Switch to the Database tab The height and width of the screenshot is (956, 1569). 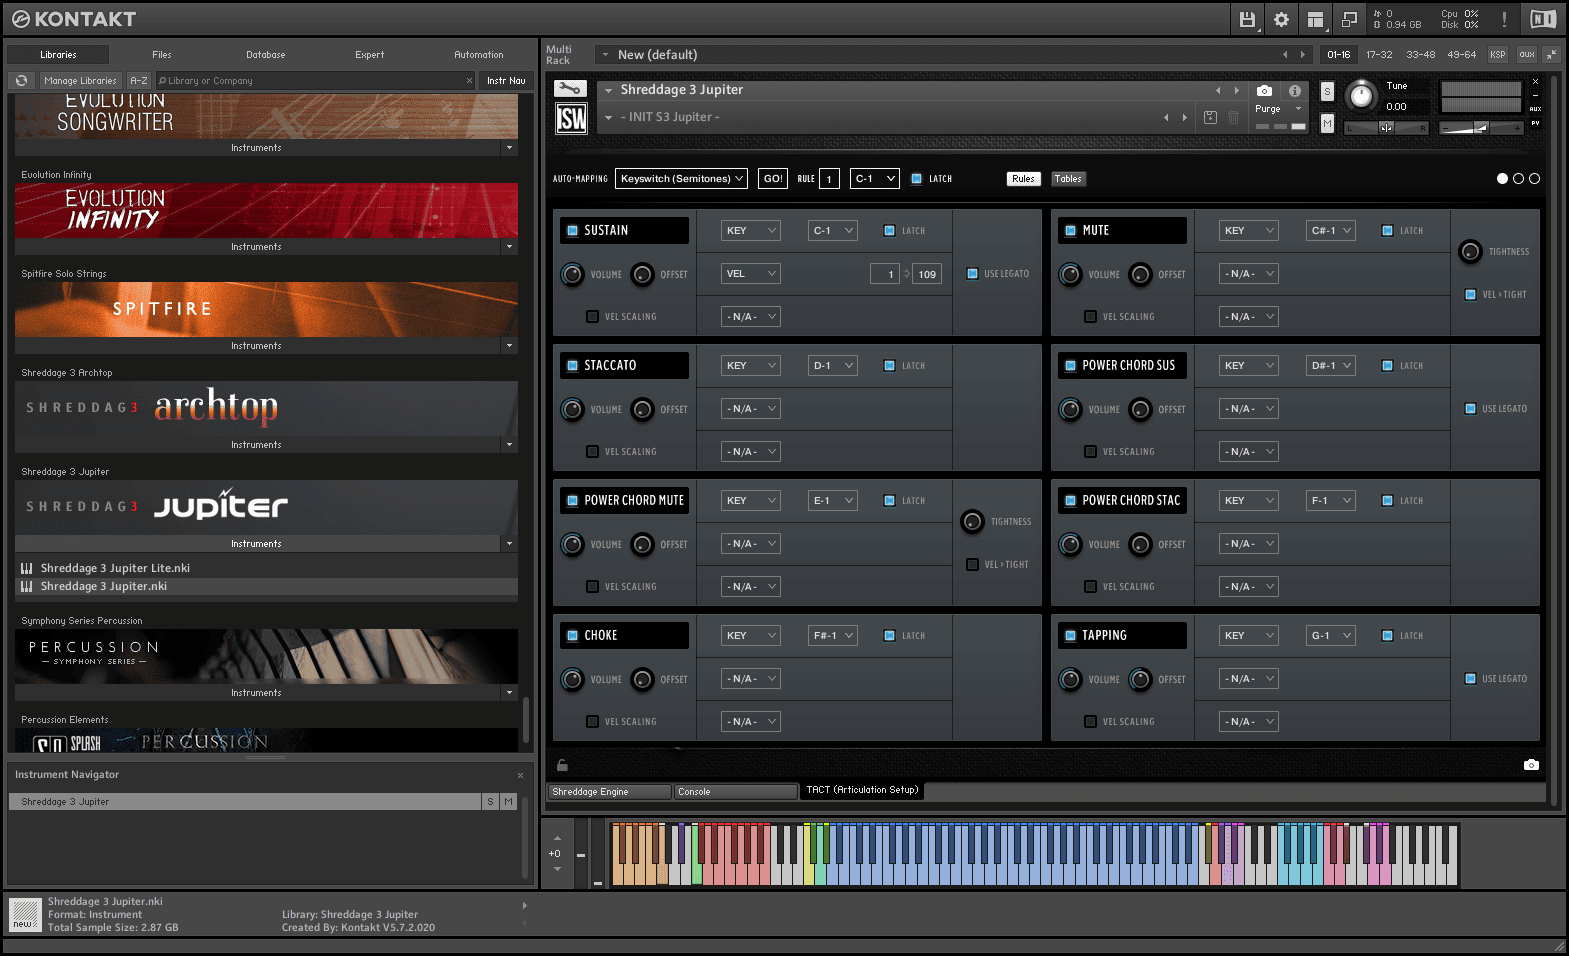coord(265,55)
